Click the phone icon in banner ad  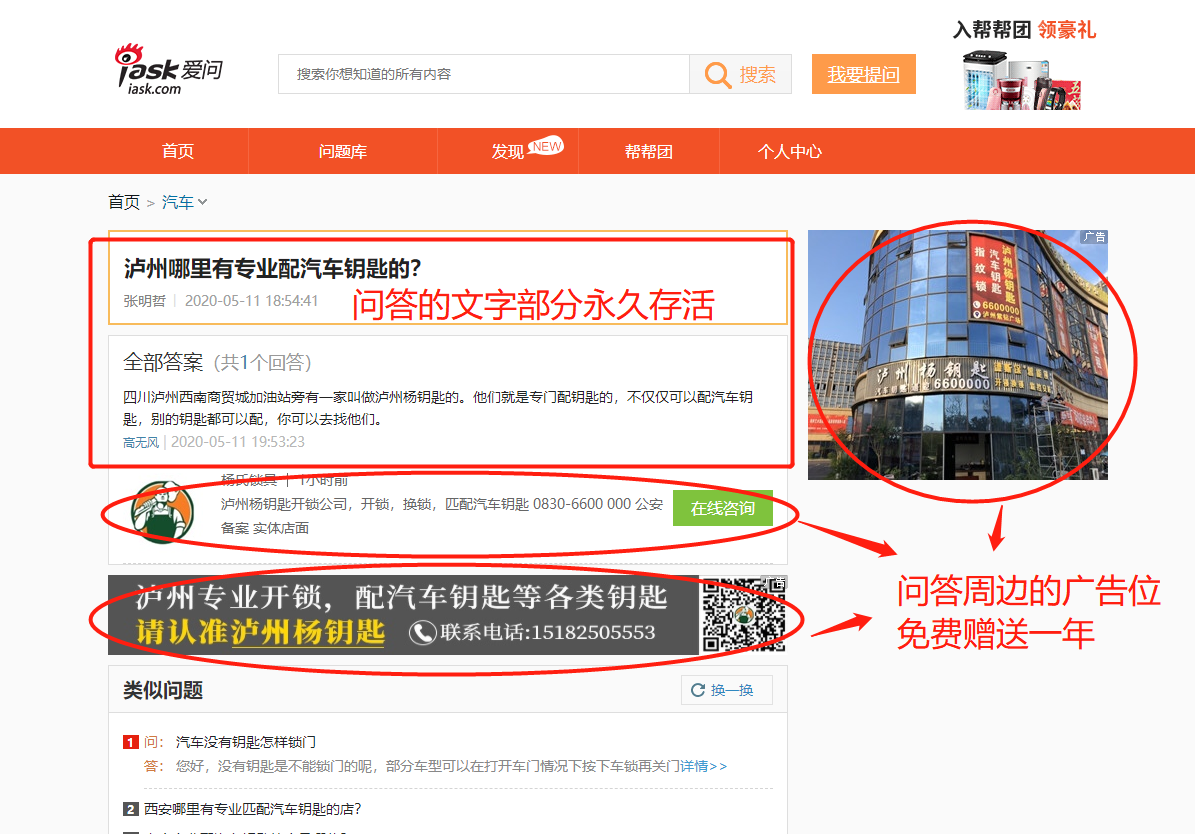click(423, 632)
